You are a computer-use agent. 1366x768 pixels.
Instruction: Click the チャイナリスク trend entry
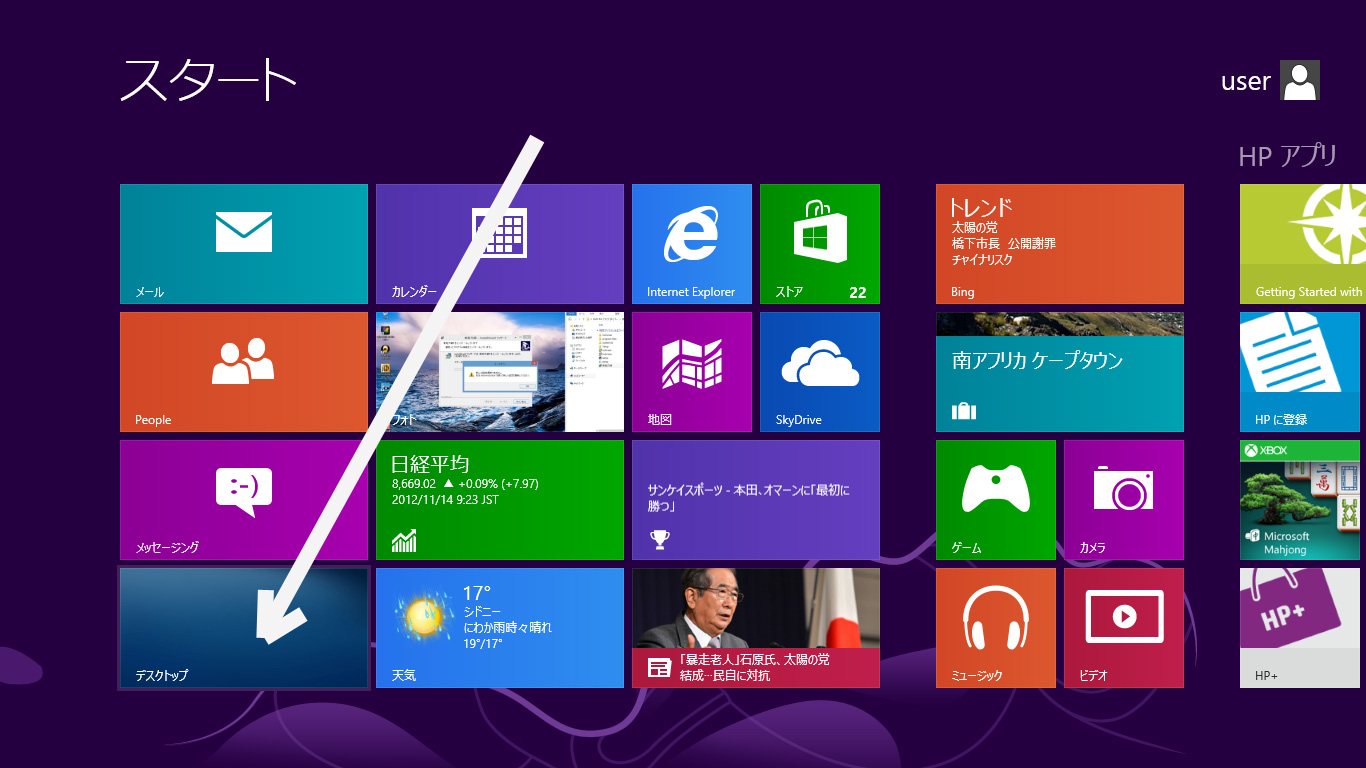click(982, 260)
